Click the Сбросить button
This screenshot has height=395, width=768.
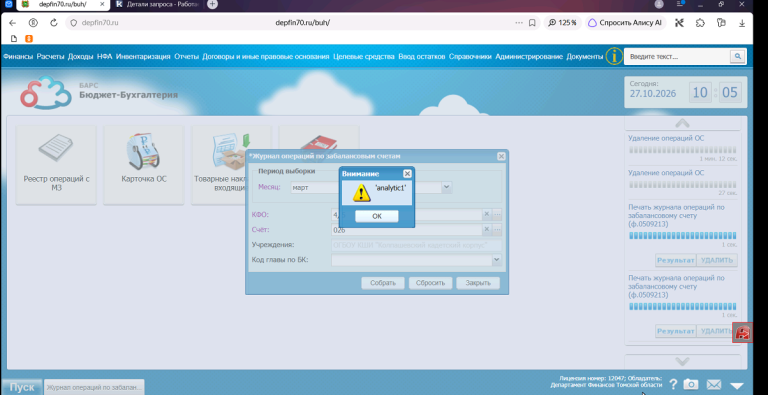pos(430,283)
